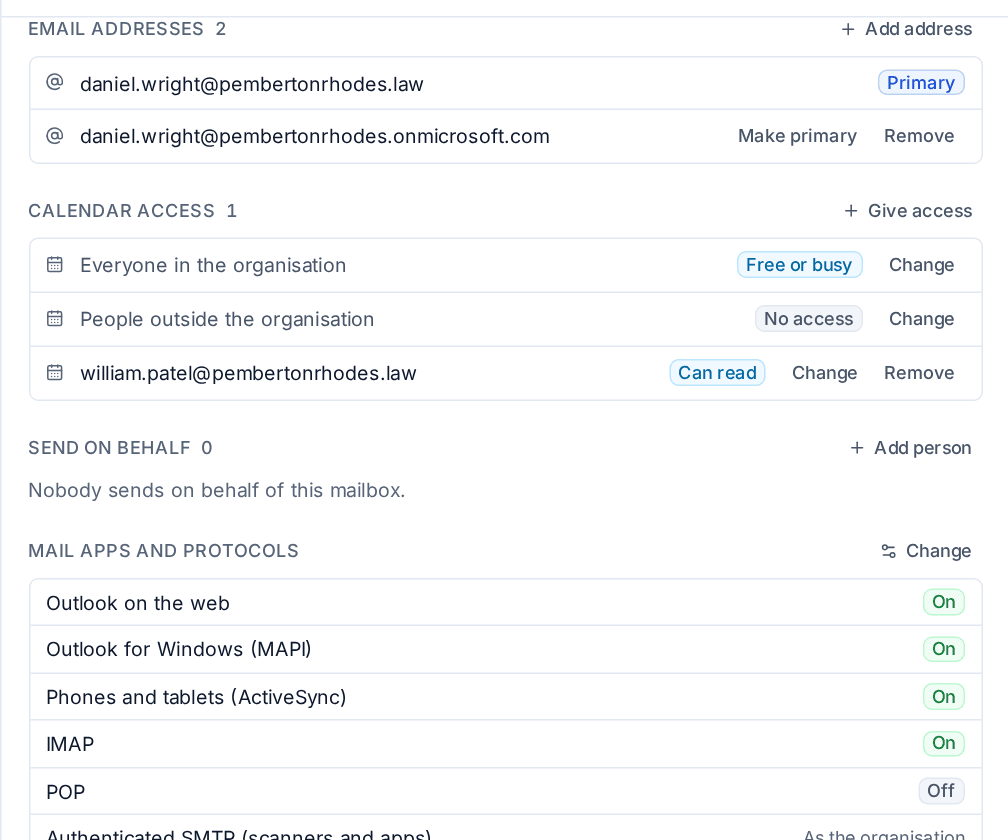1008x840 pixels.
Task: Toggle POP Off status
Action: [941, 791]
